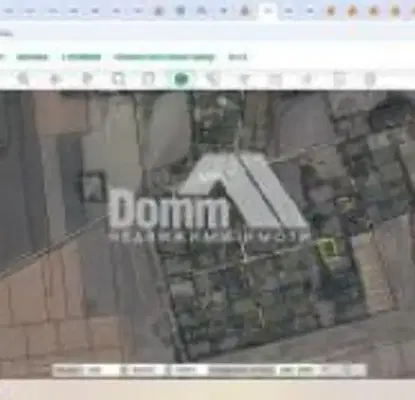Click the second icon in the toolbar row
This screenshot has width=415, height=400.
54,79
